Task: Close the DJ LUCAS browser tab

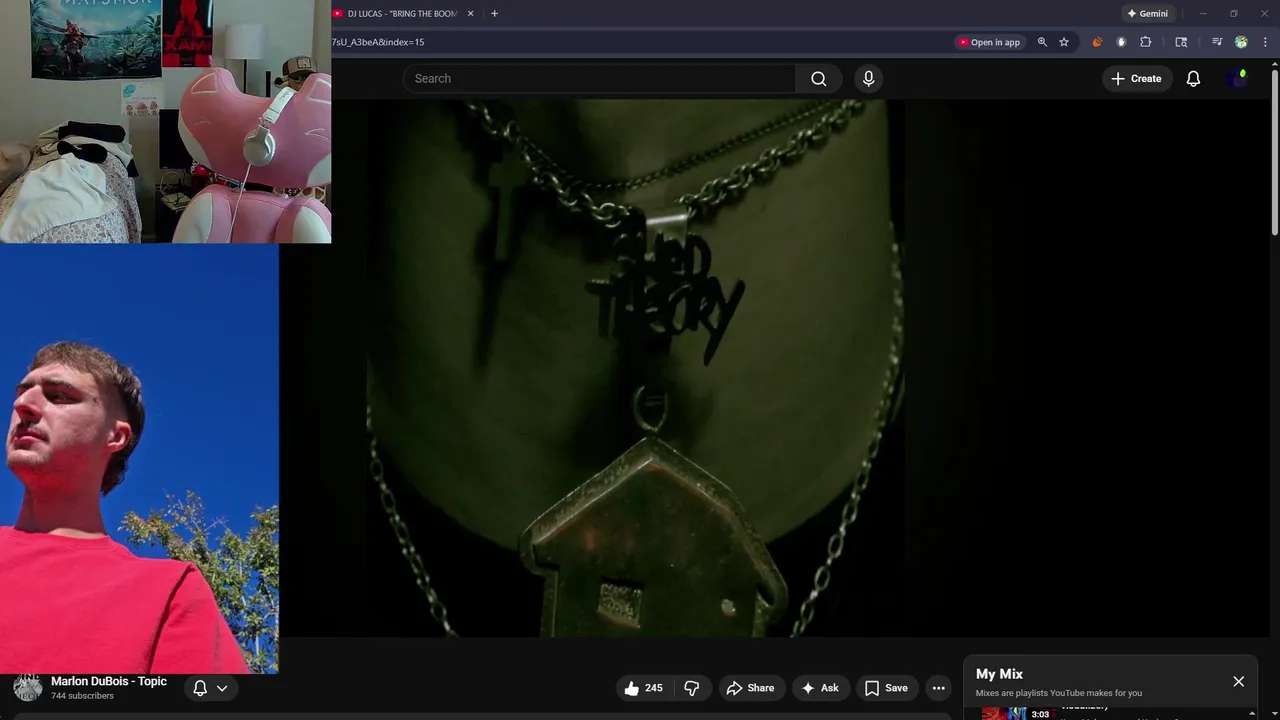Action: (470, 14)
